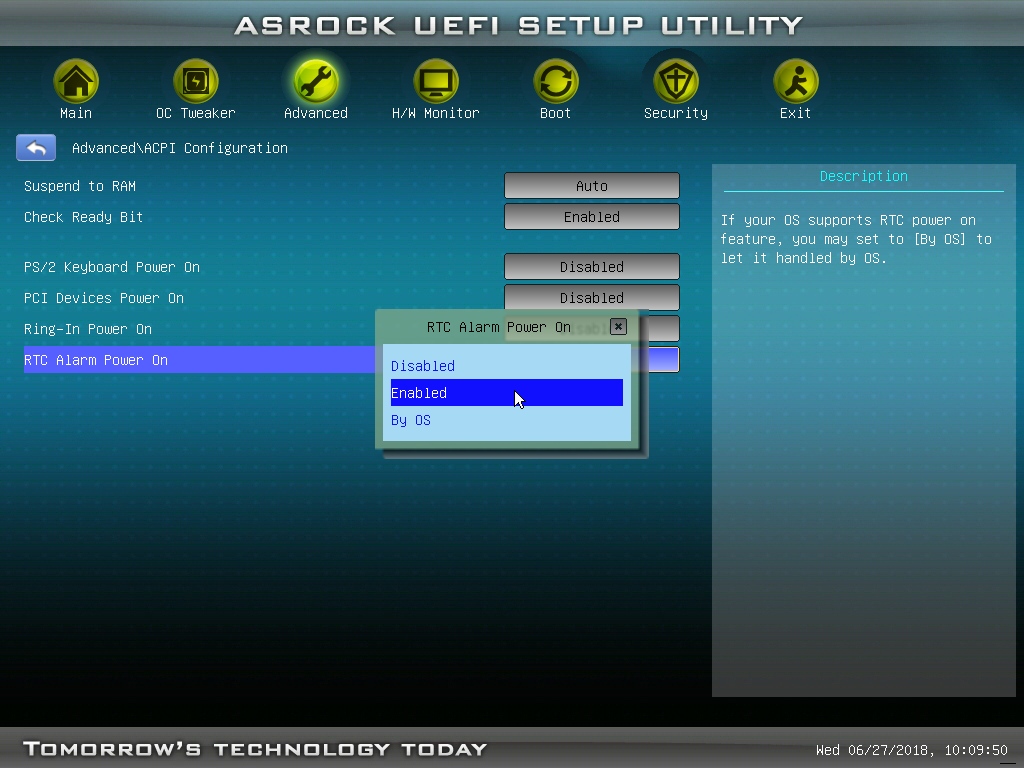1024x768 pixels.
Task: Close the RTC Alarm Power On popup
Action: 618,327
